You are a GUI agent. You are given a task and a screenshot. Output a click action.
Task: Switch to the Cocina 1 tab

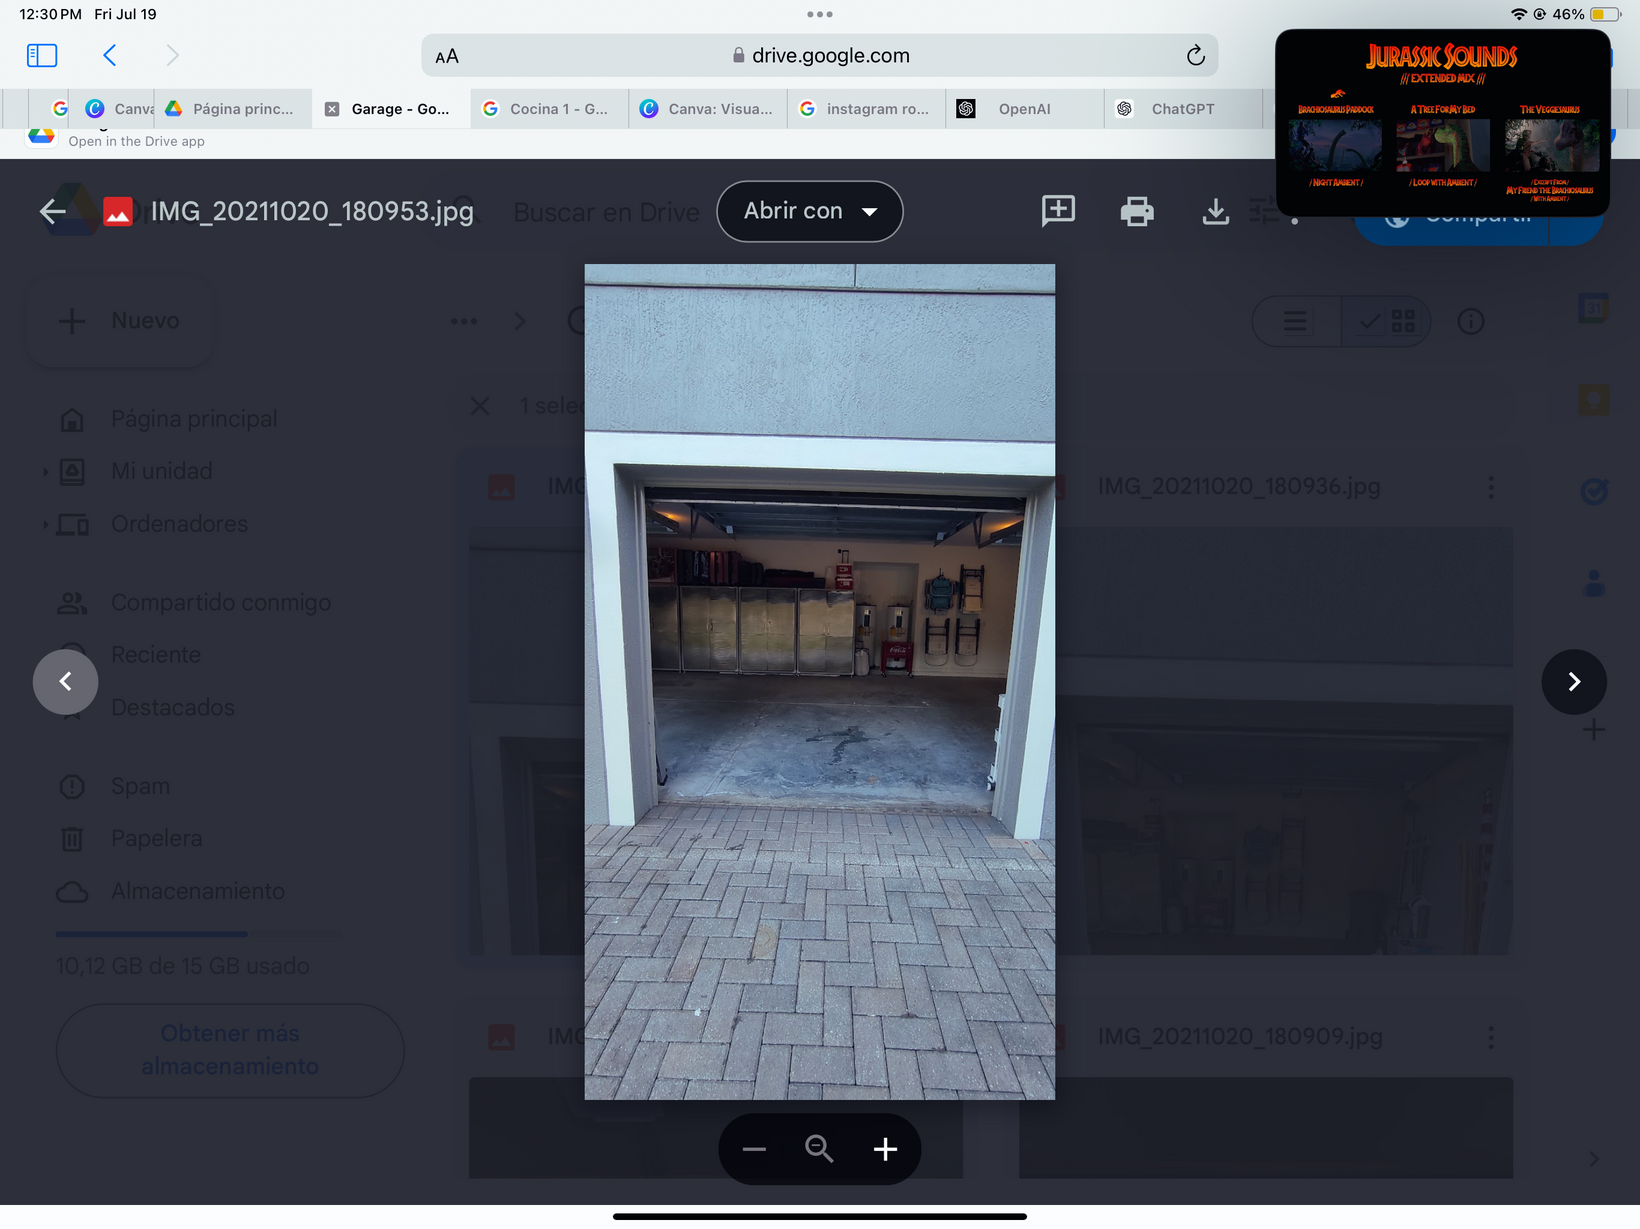(558, 109)
